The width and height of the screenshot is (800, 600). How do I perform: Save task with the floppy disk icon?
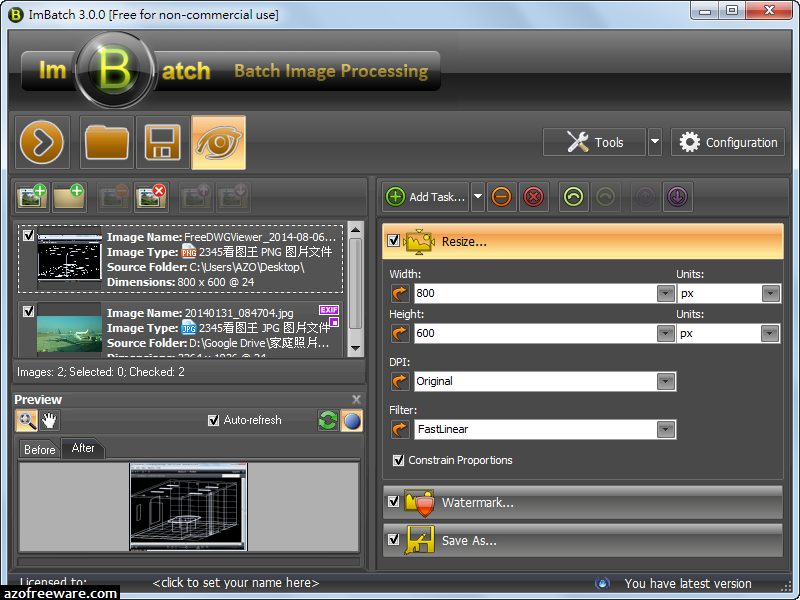coord(162,142)
